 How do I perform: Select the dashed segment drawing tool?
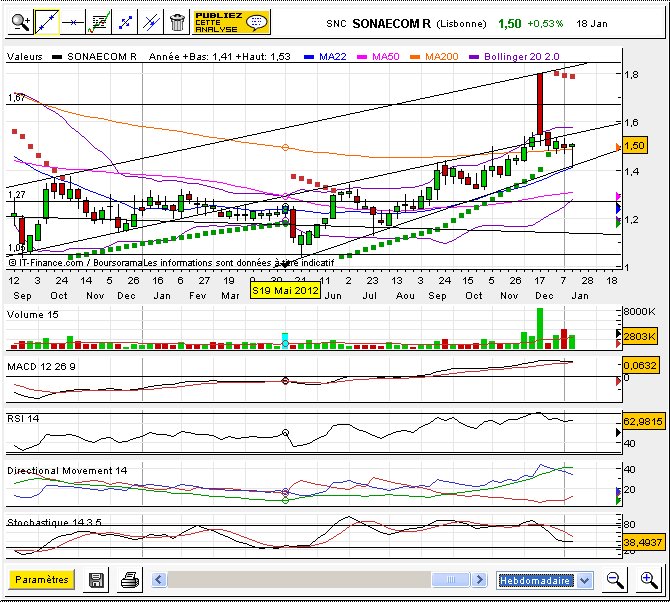(124, 22)
